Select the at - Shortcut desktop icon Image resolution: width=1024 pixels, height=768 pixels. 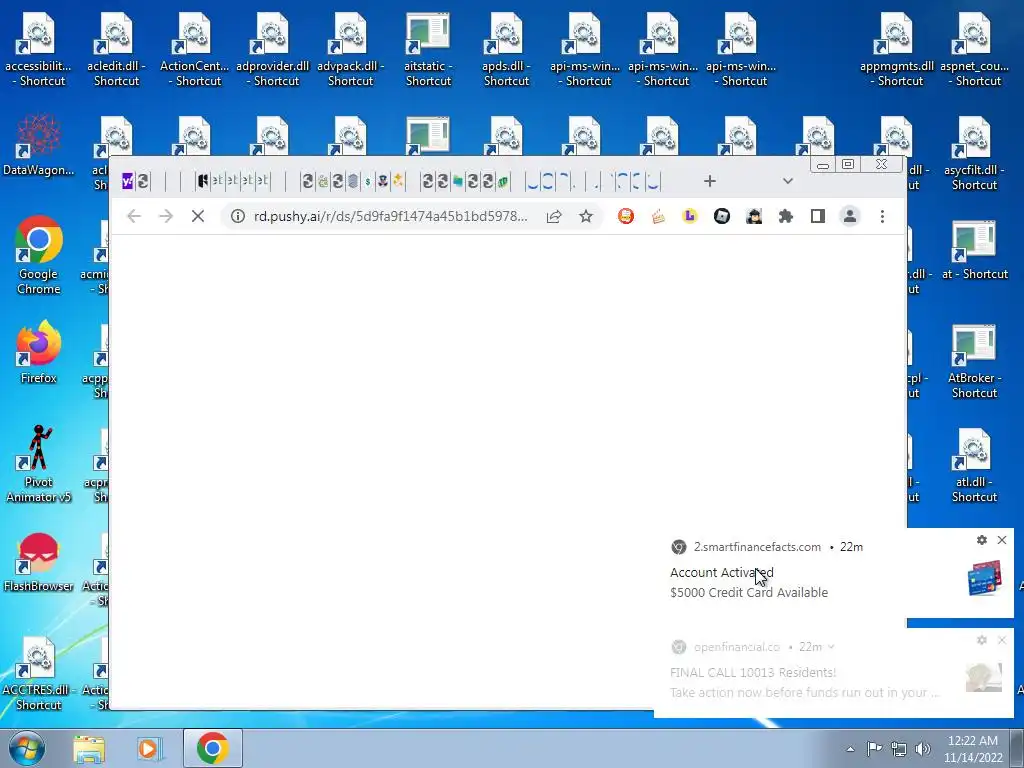click(x=974, y=251)
